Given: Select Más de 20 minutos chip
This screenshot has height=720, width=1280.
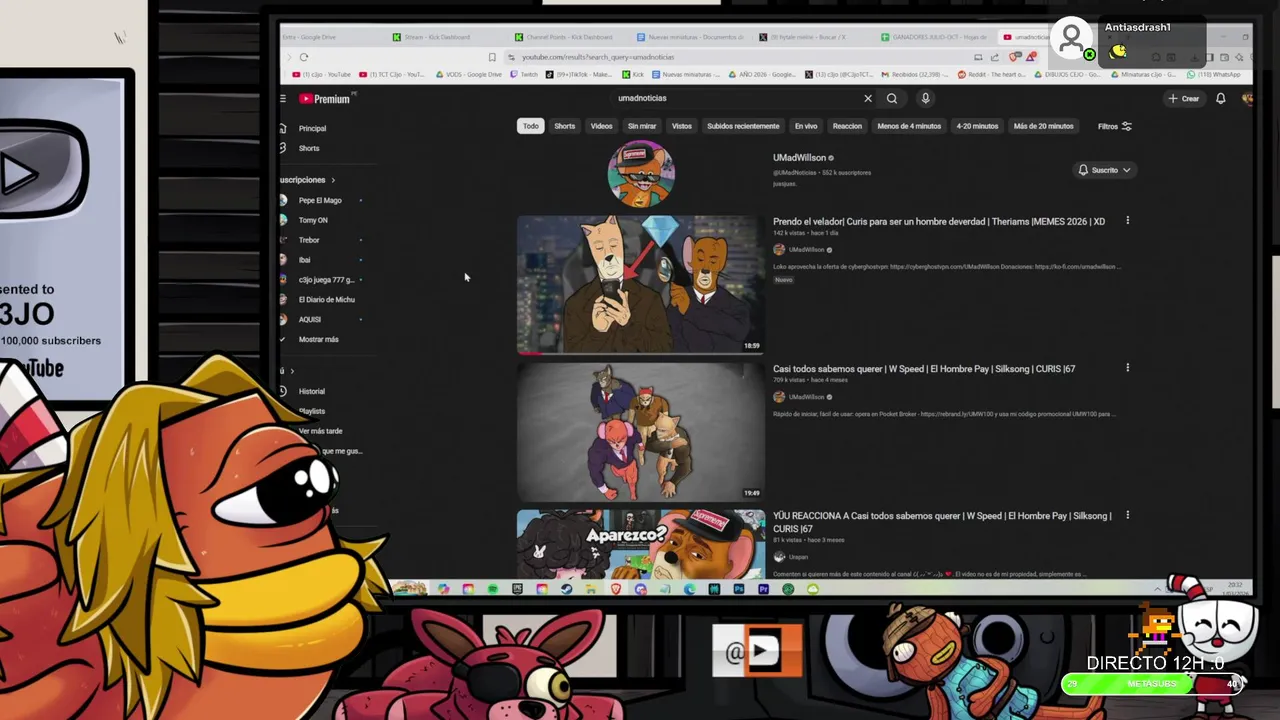Looking at the screenshot, I should point(1043,126).
